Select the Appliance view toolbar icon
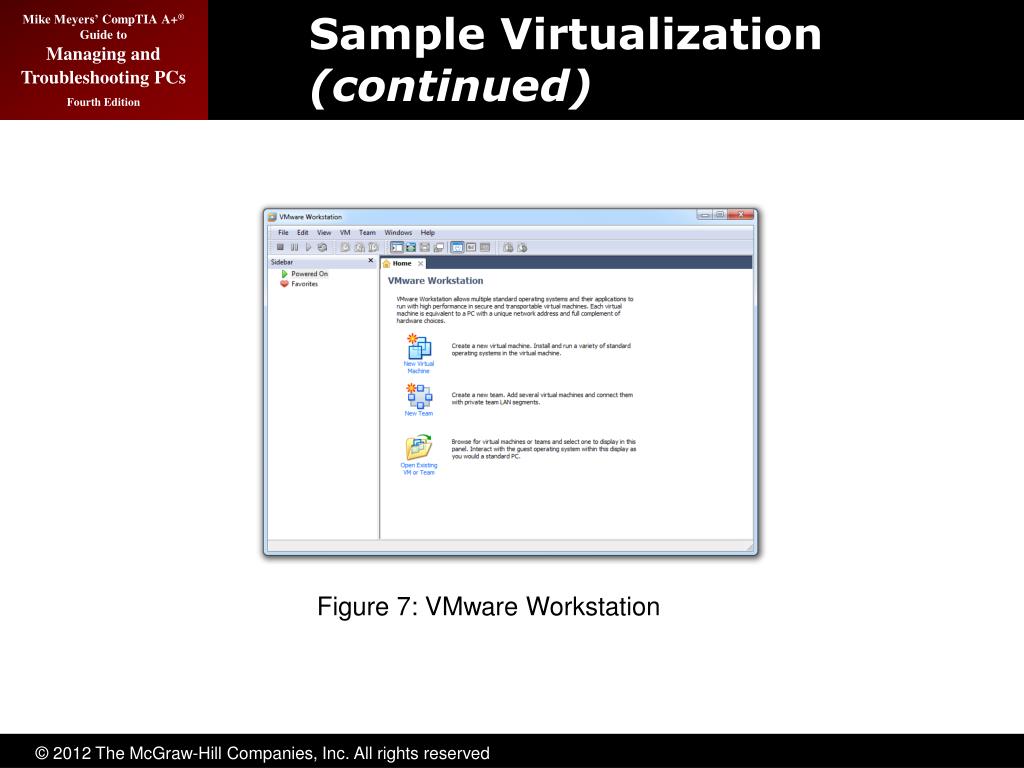 pyautogui.click(x=471, y=248)
